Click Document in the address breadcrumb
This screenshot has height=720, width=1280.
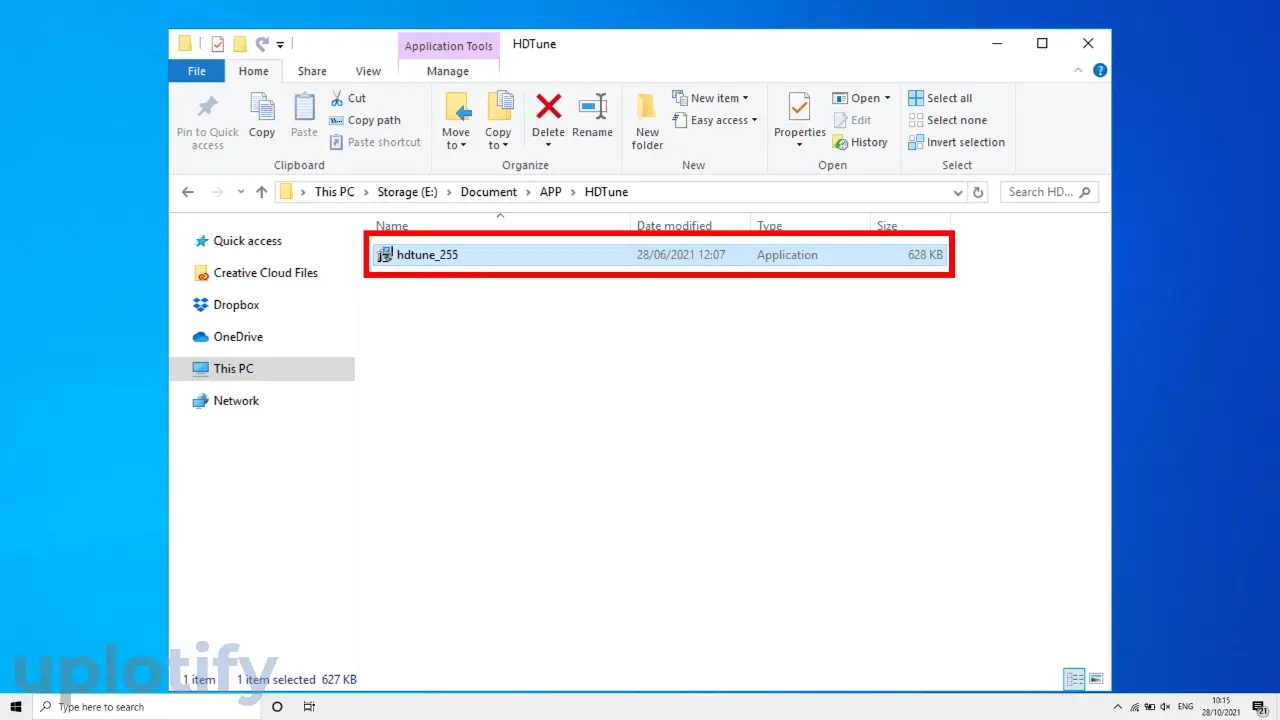489,192
